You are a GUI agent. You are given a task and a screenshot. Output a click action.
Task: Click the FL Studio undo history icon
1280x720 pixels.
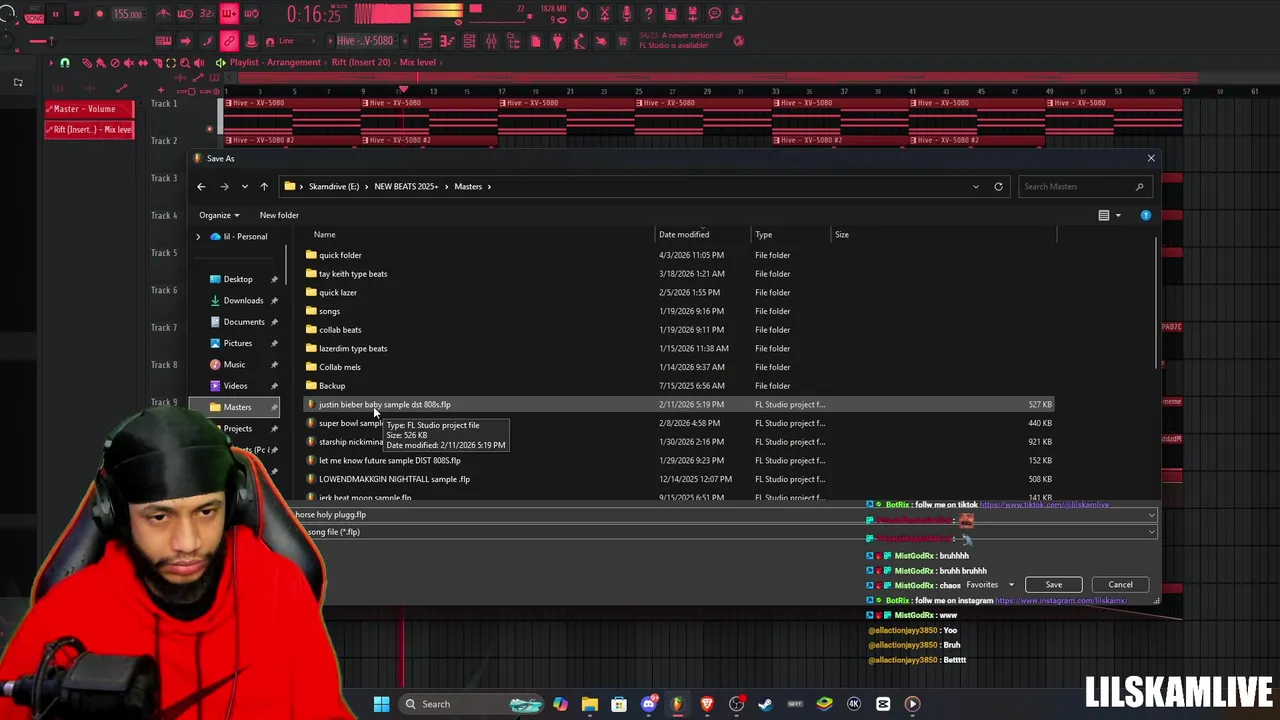[x=583, y=14]
